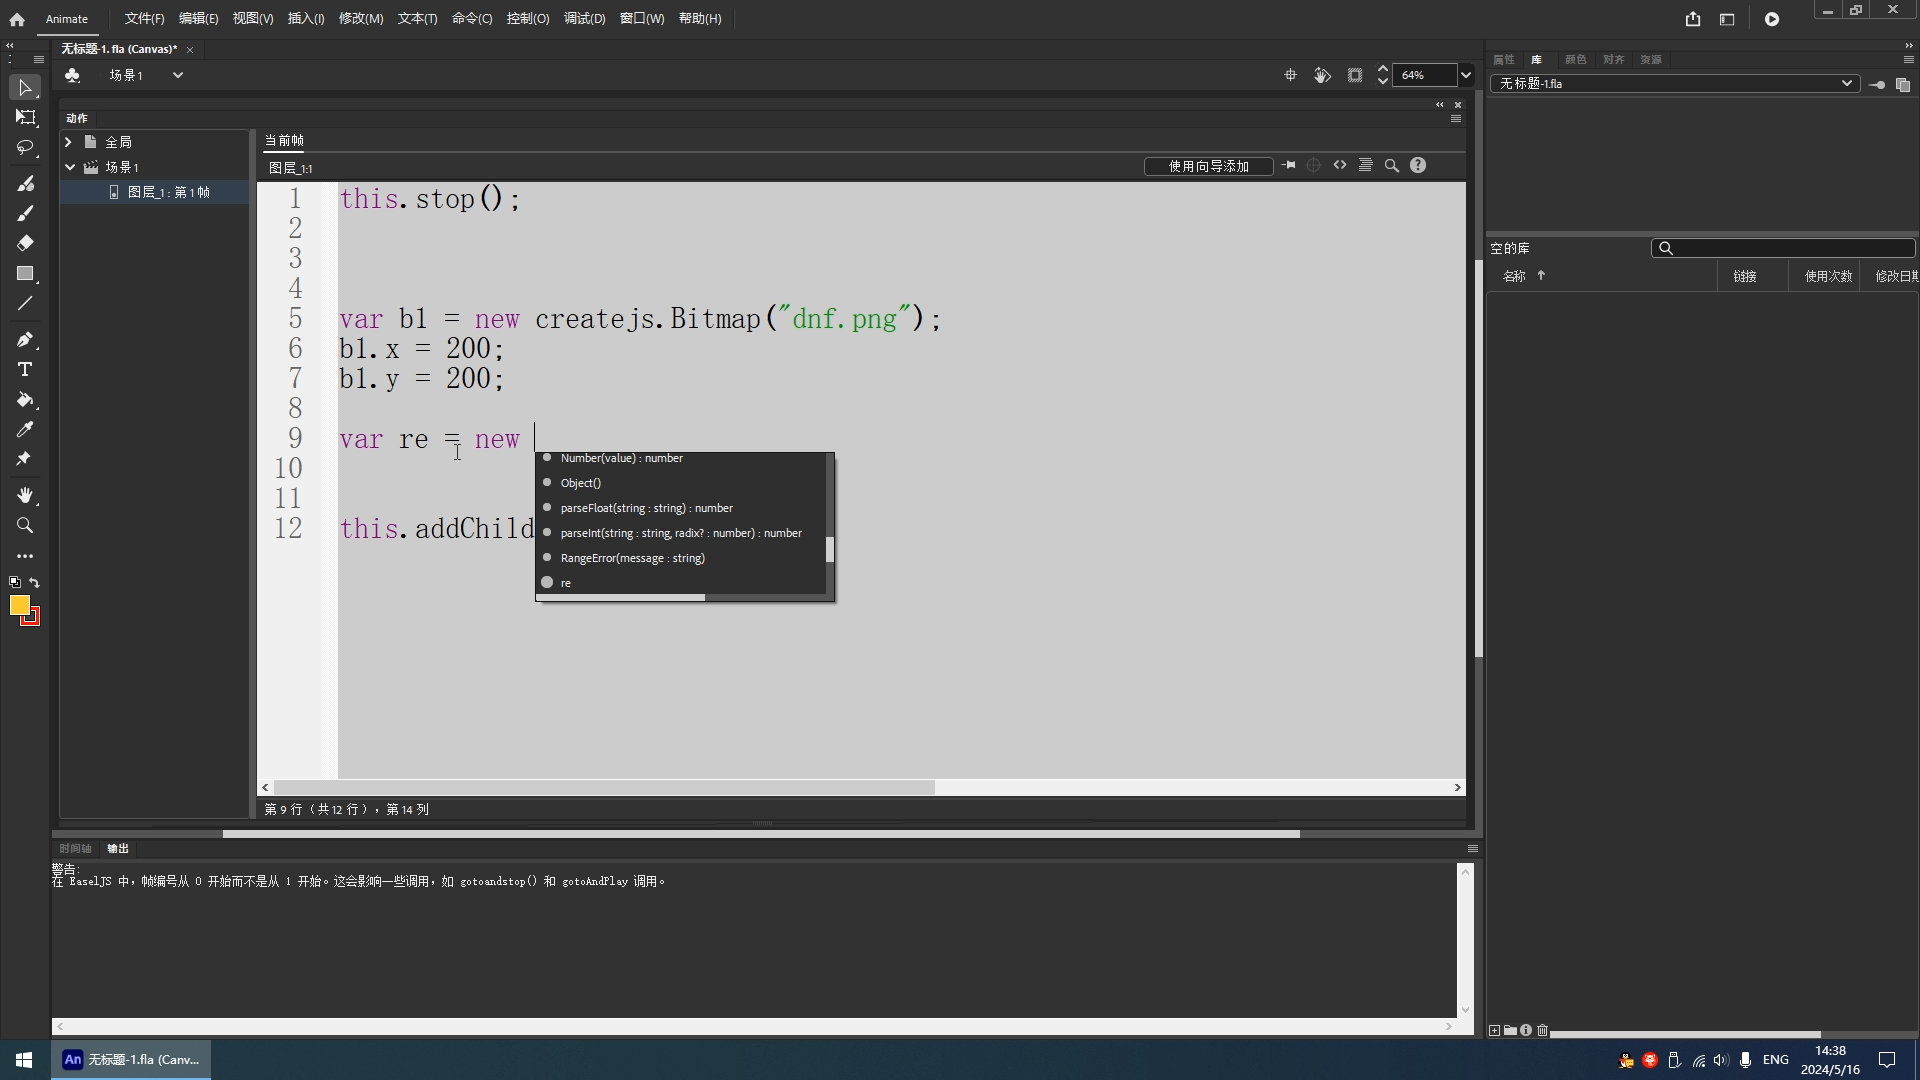Open the find magnifier in Actions panel

pos(1391,166)
